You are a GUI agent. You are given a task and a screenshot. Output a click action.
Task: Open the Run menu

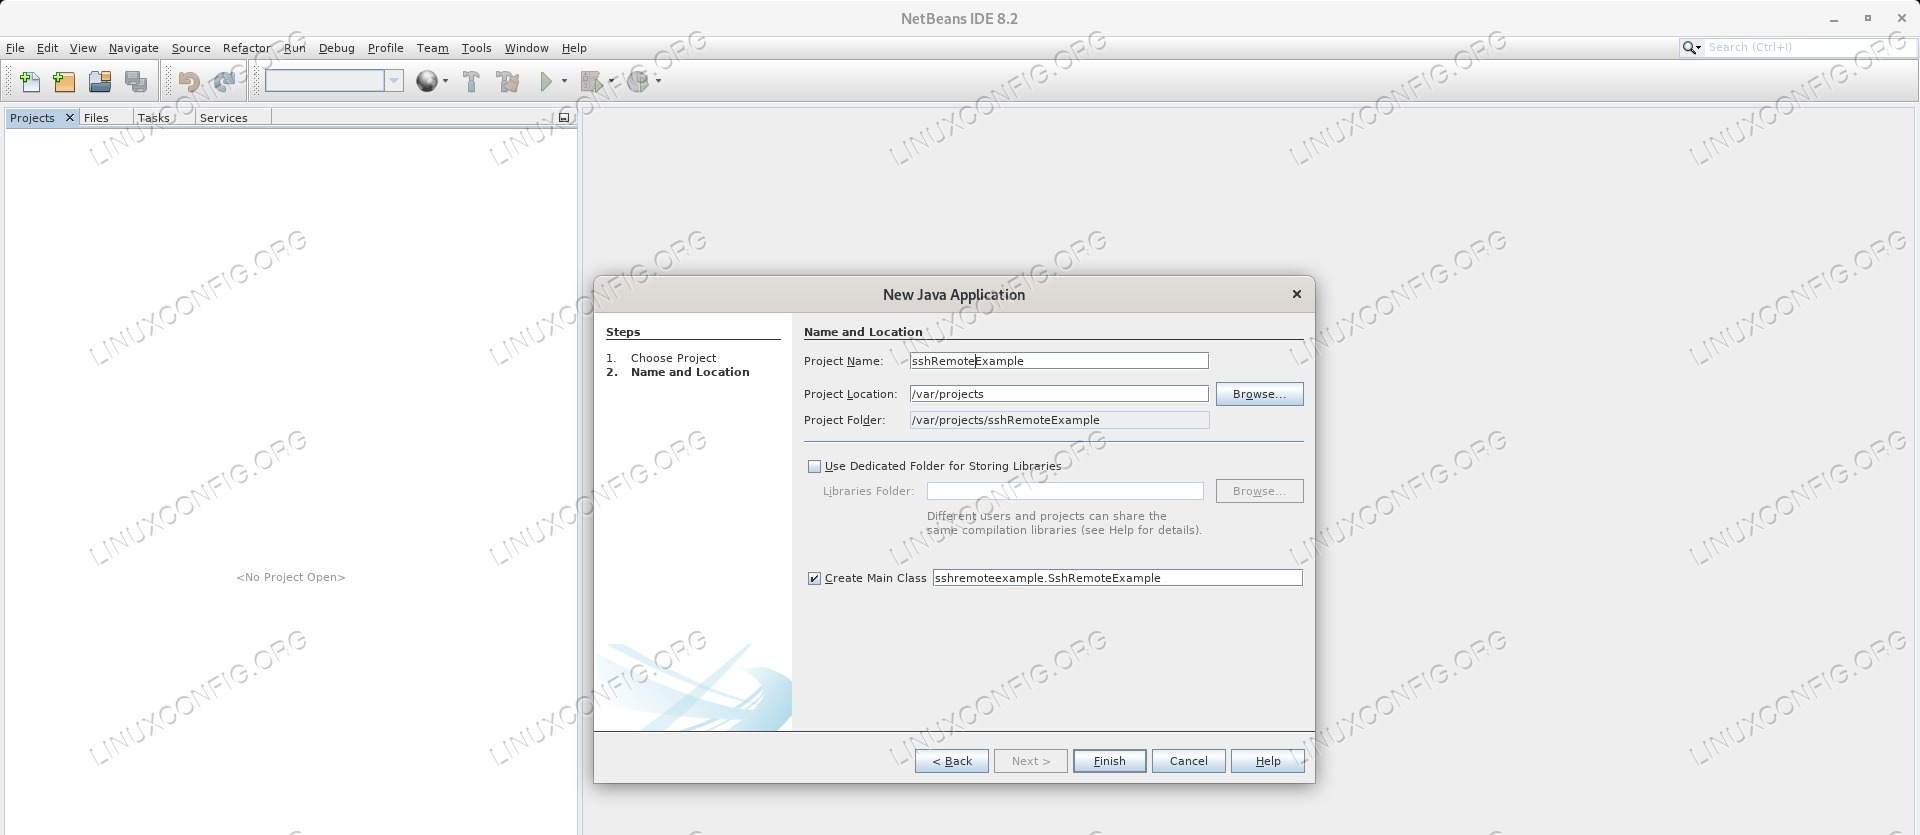pyautogui.click(x=294, y=48)
